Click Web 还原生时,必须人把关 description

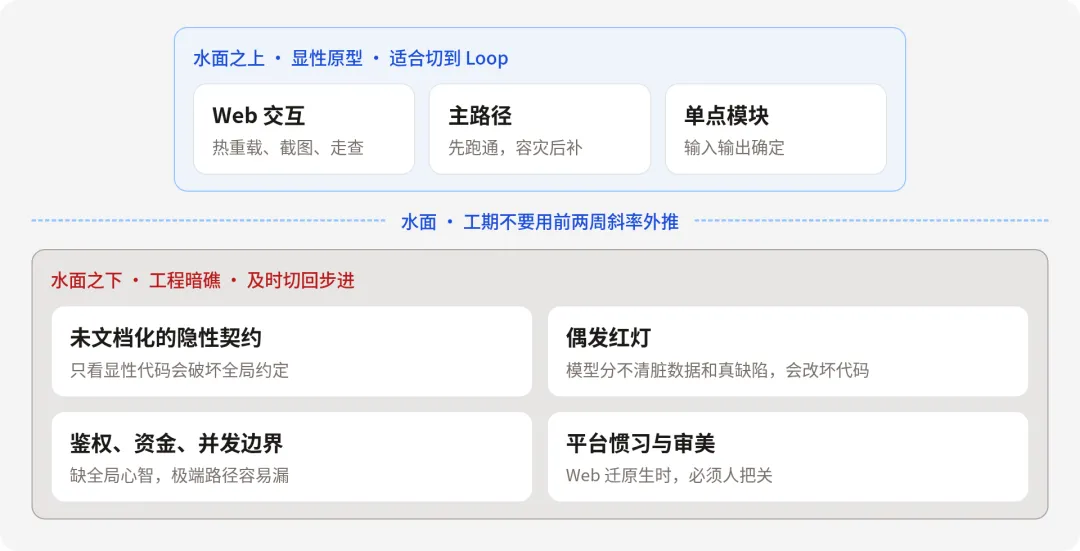(669, 475)
